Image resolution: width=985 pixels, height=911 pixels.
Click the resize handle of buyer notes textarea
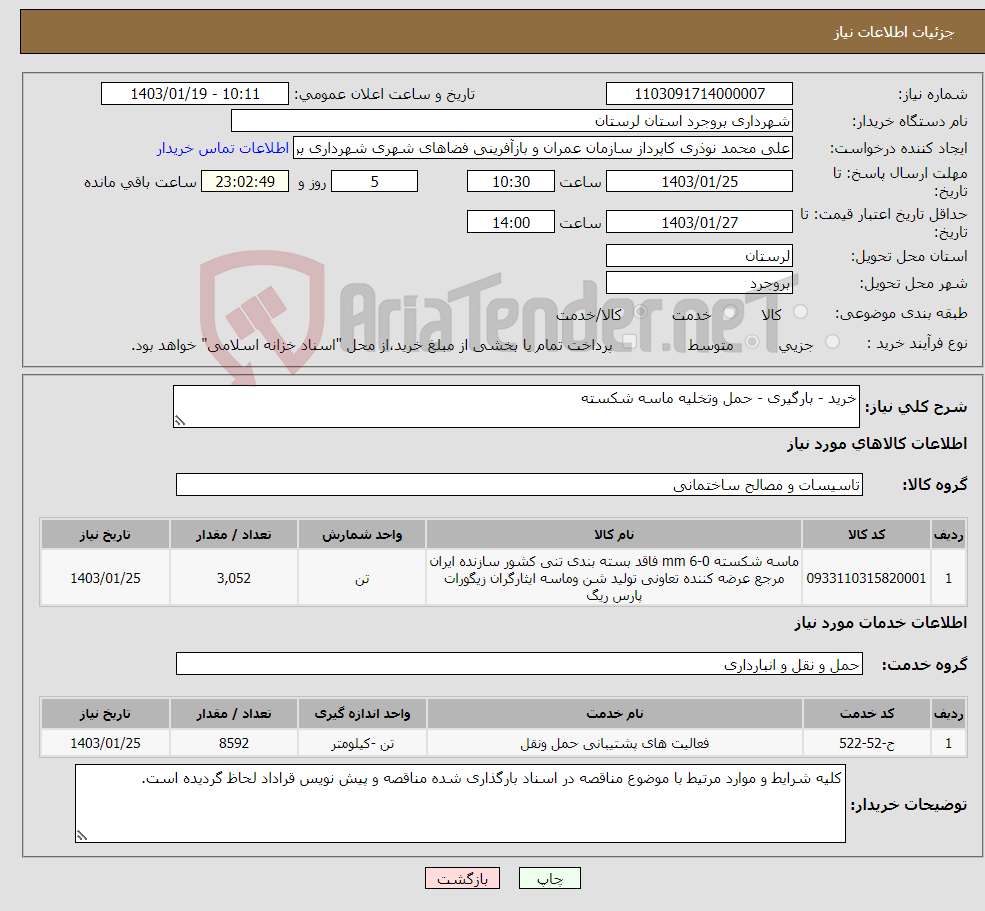[x=82, y=836]
